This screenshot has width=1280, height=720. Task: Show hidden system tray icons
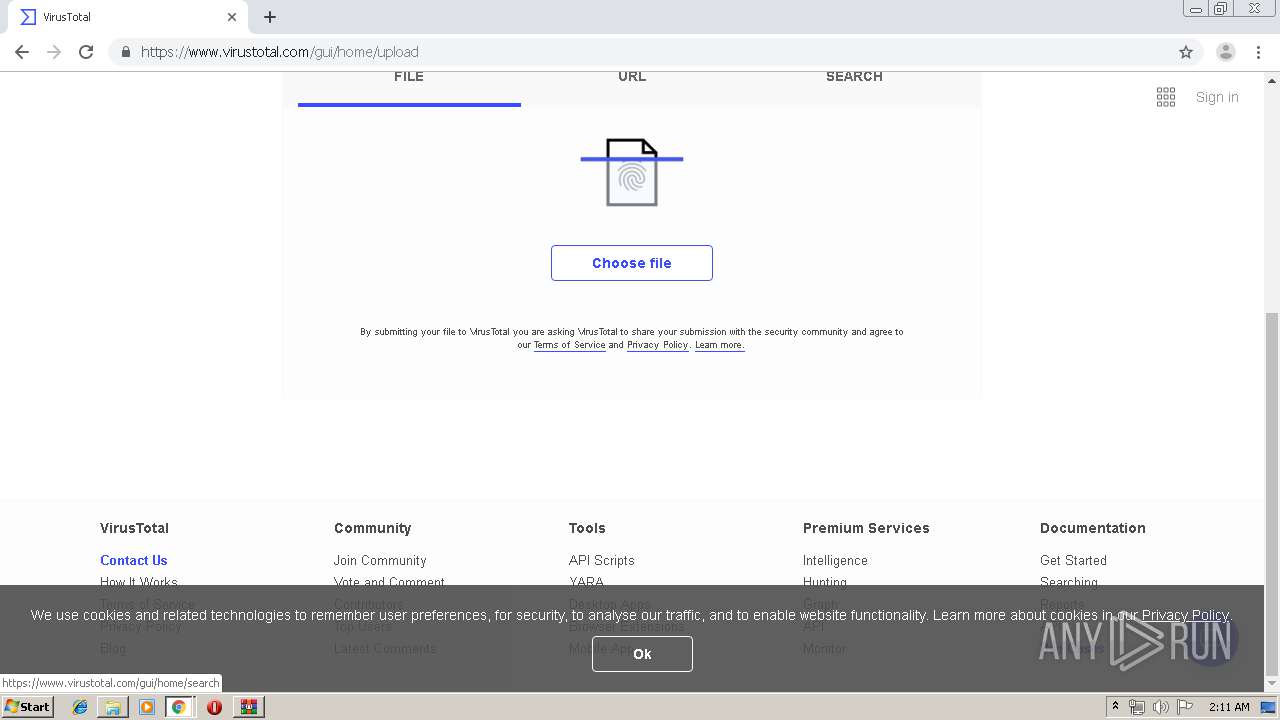(x=1115, y=707)
